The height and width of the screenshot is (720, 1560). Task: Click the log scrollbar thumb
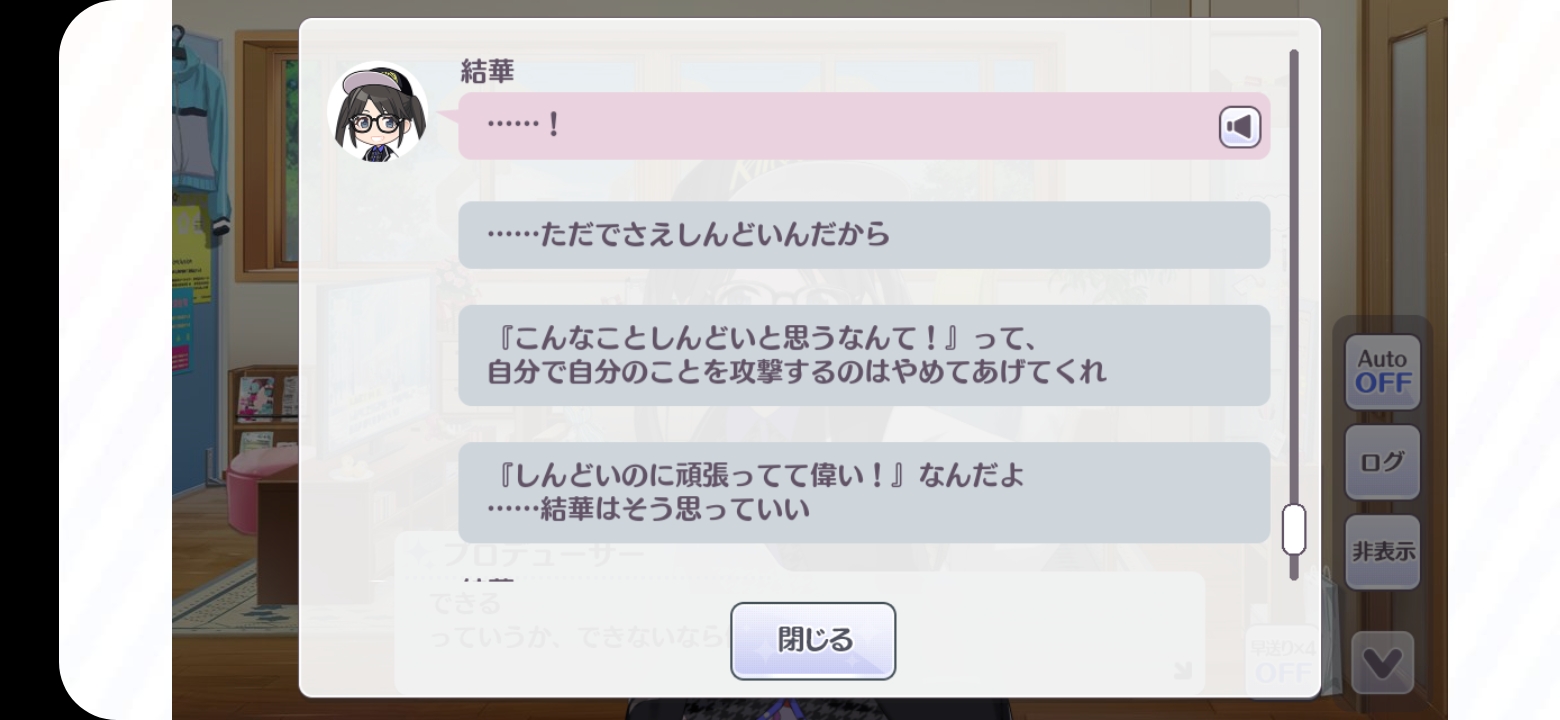click(x=1294, y=530)
